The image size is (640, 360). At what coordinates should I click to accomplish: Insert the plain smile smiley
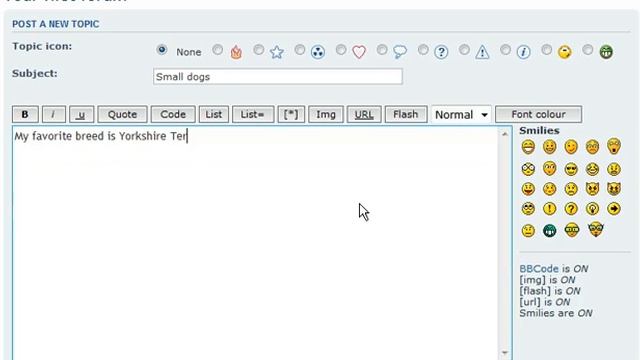[x=550, y=147]
